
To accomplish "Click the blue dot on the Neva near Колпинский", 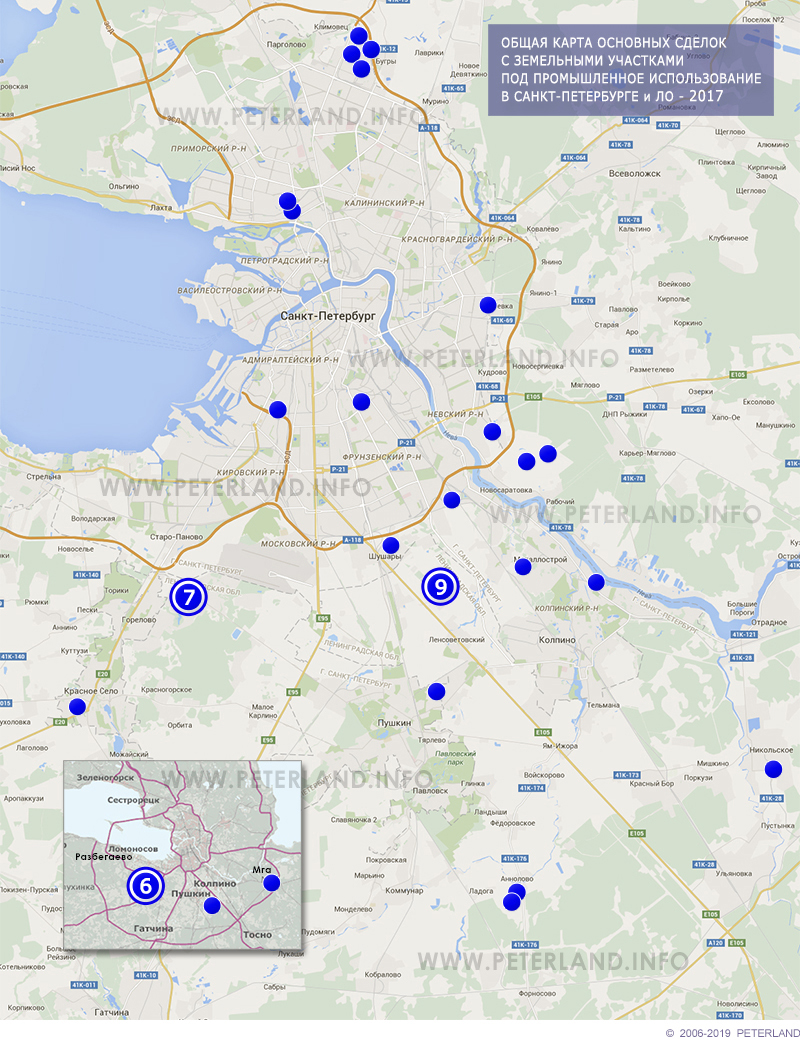I will click(x=596, y=582).
